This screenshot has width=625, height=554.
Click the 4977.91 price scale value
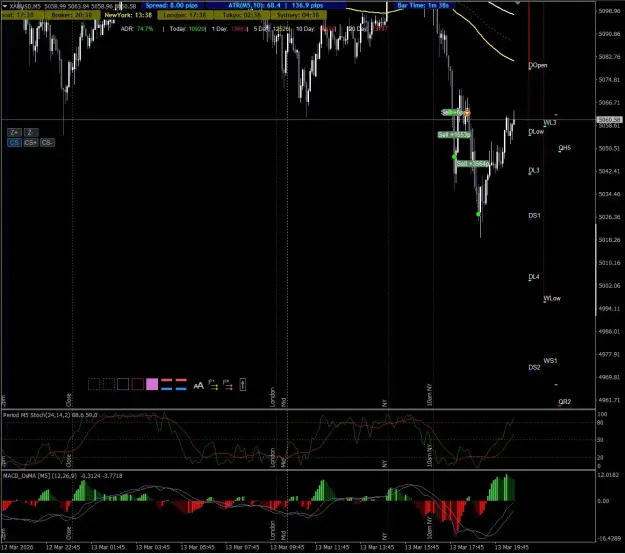coord(609,354)
